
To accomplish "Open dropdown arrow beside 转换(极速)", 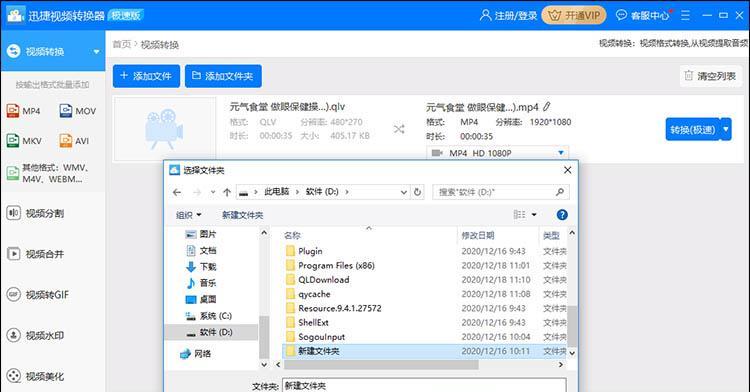I will [x=726, y=130].
